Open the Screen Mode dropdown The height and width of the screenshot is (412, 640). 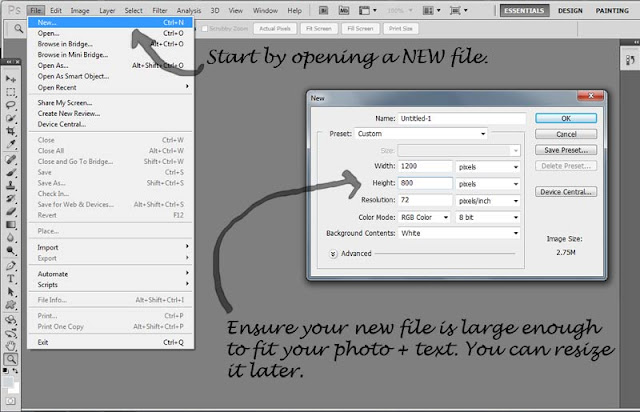tap(458, 10)
